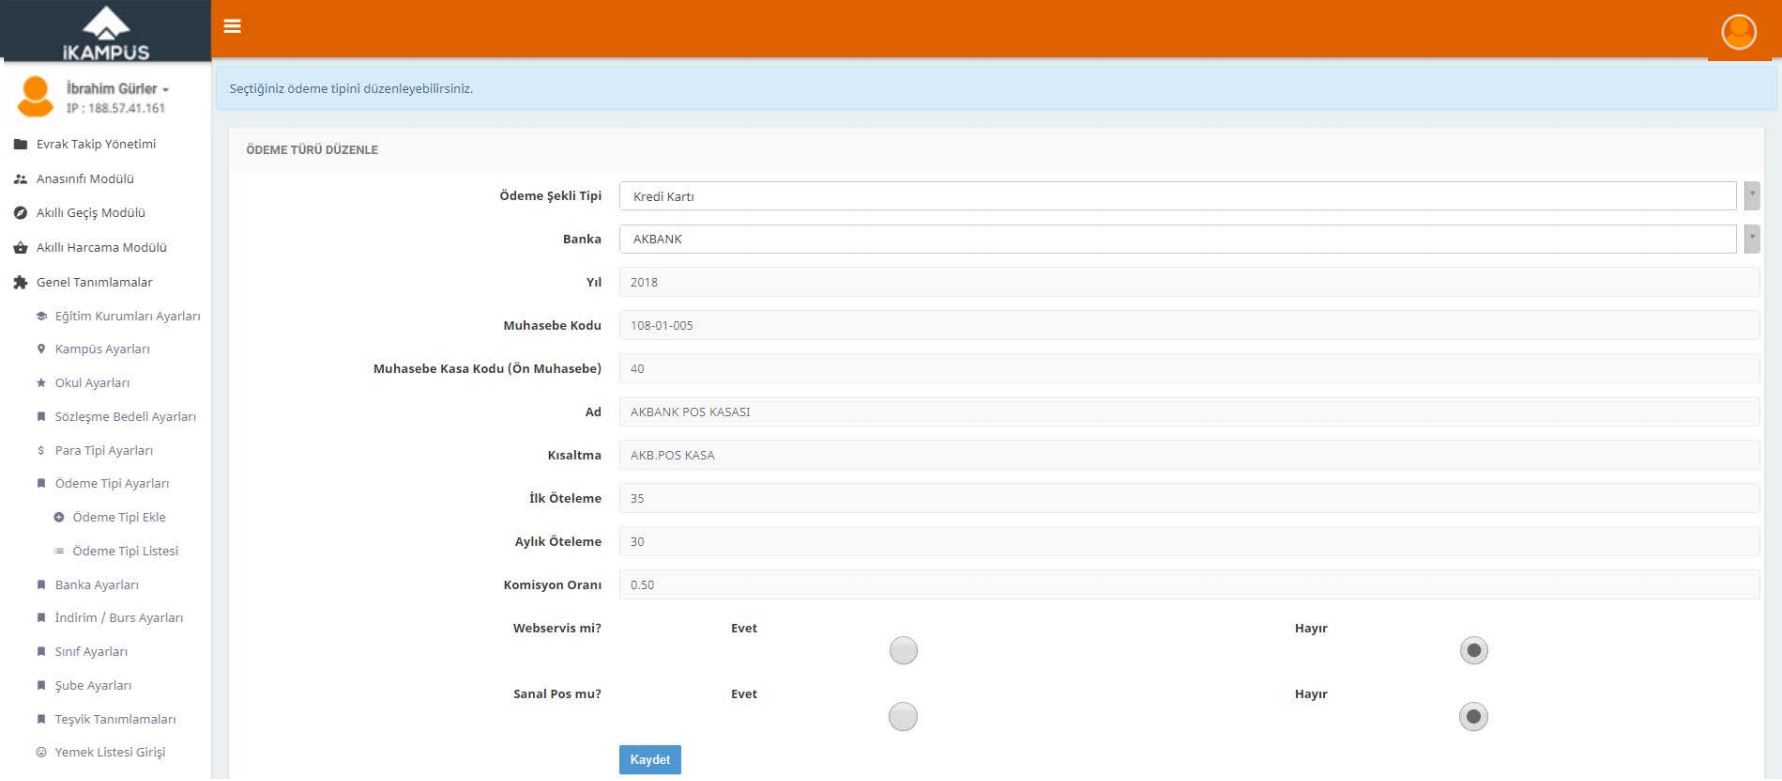
Task: Click the Muhasebe Kodu field
Action: [1189, 325]
